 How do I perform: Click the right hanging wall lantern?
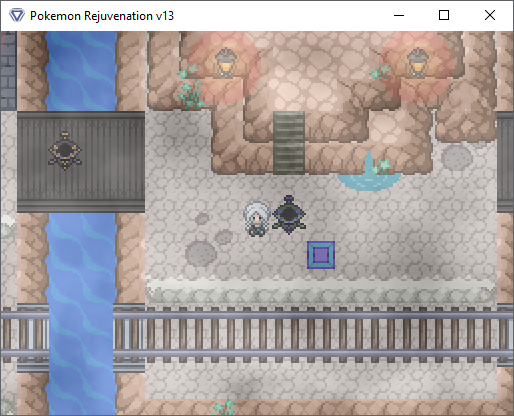(417, 63)
